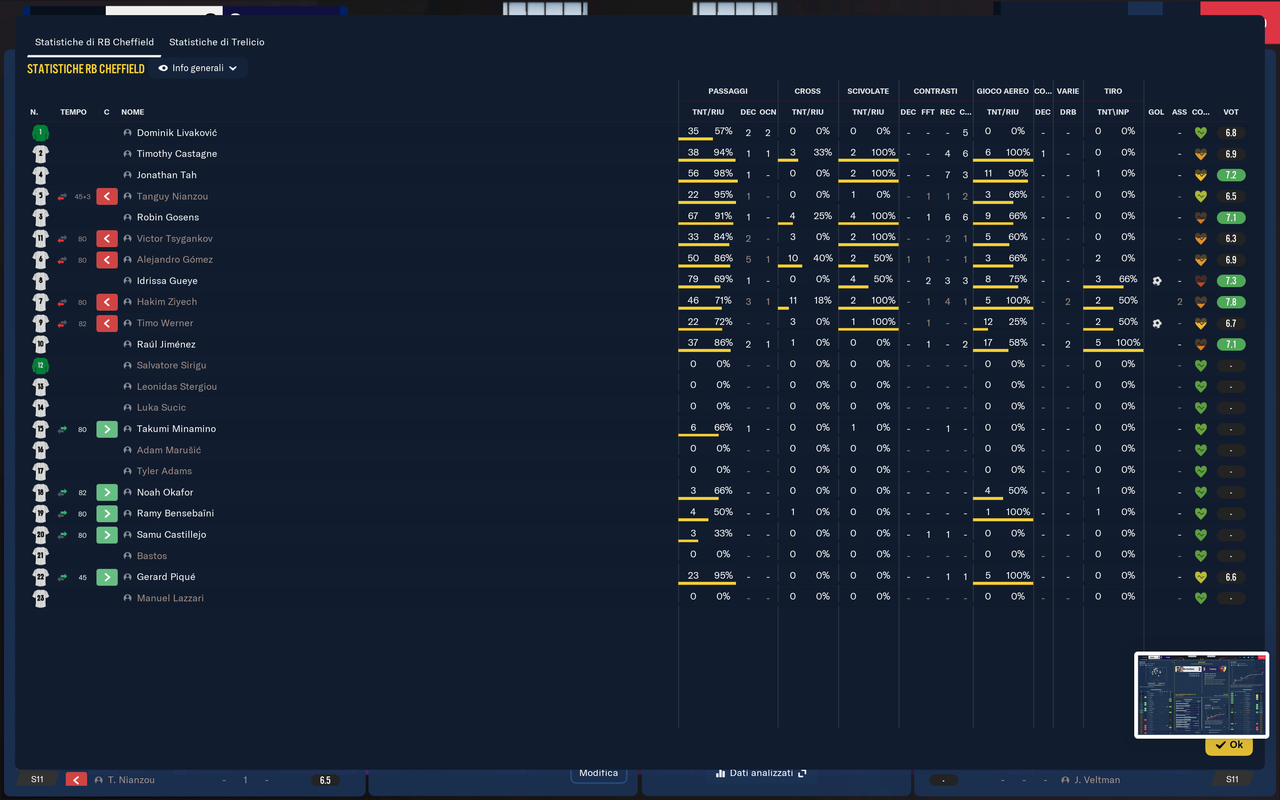This screenshot has width=1280, height=800.
Task: Sort by the GOL column header
Action: tap(1156, 112)
